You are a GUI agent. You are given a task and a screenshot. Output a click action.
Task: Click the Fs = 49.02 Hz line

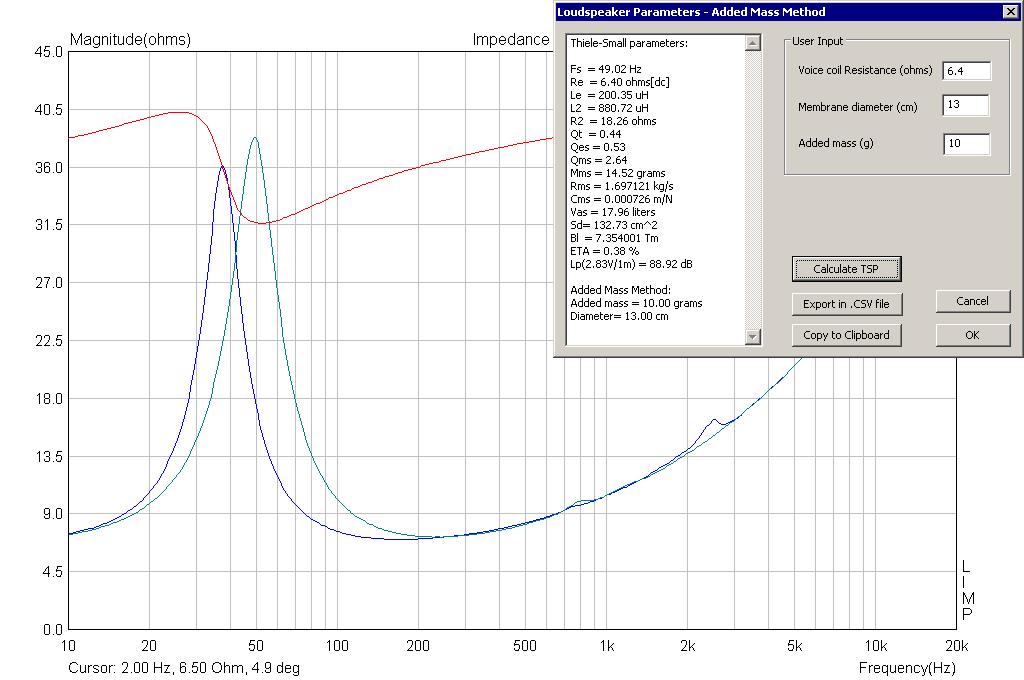(605, 69)
